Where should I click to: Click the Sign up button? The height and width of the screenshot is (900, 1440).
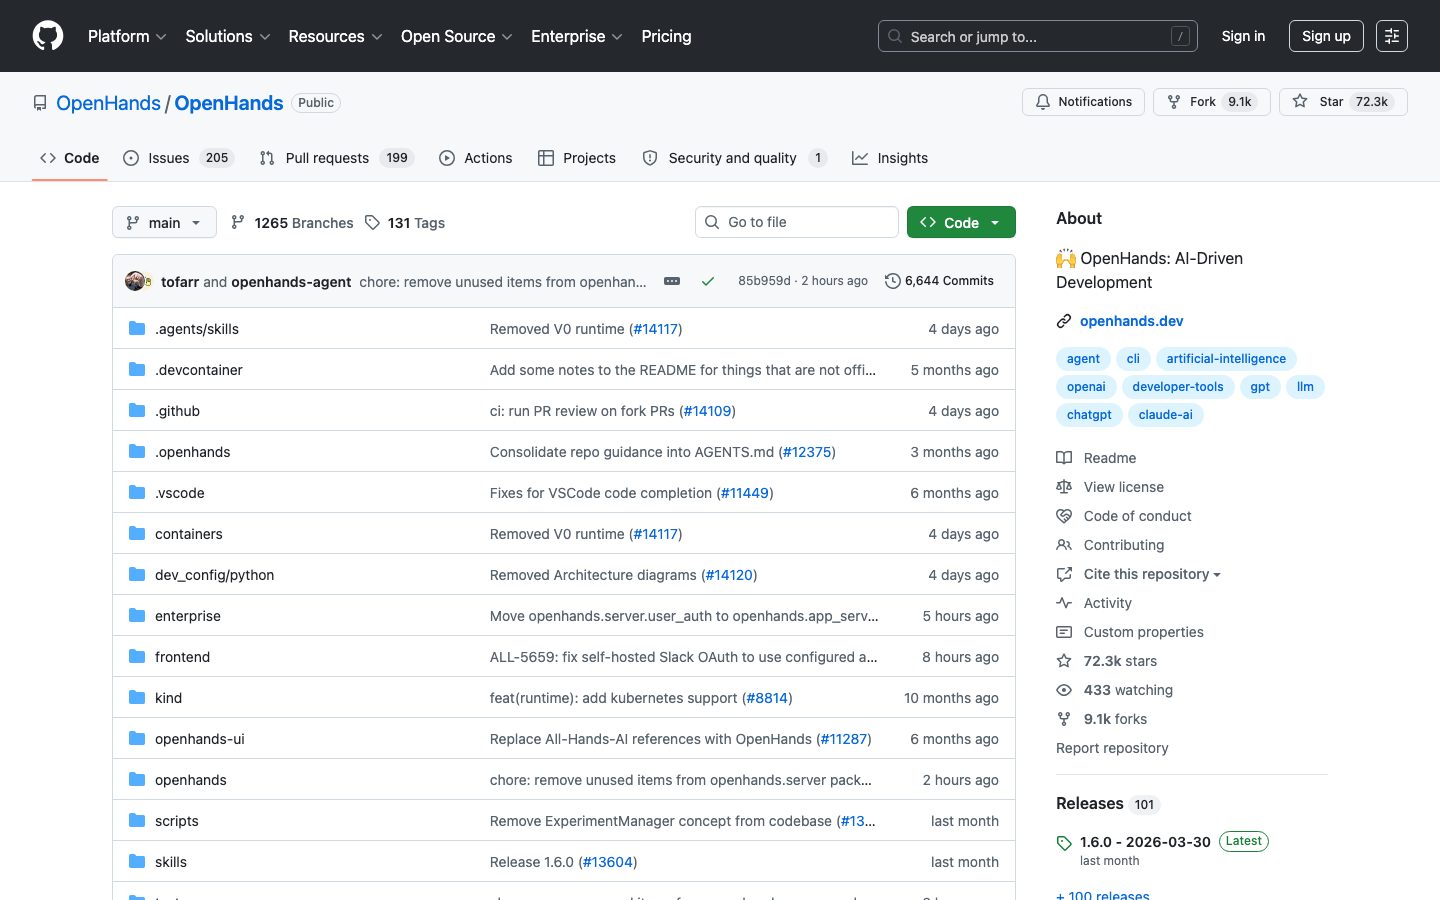1326,36
